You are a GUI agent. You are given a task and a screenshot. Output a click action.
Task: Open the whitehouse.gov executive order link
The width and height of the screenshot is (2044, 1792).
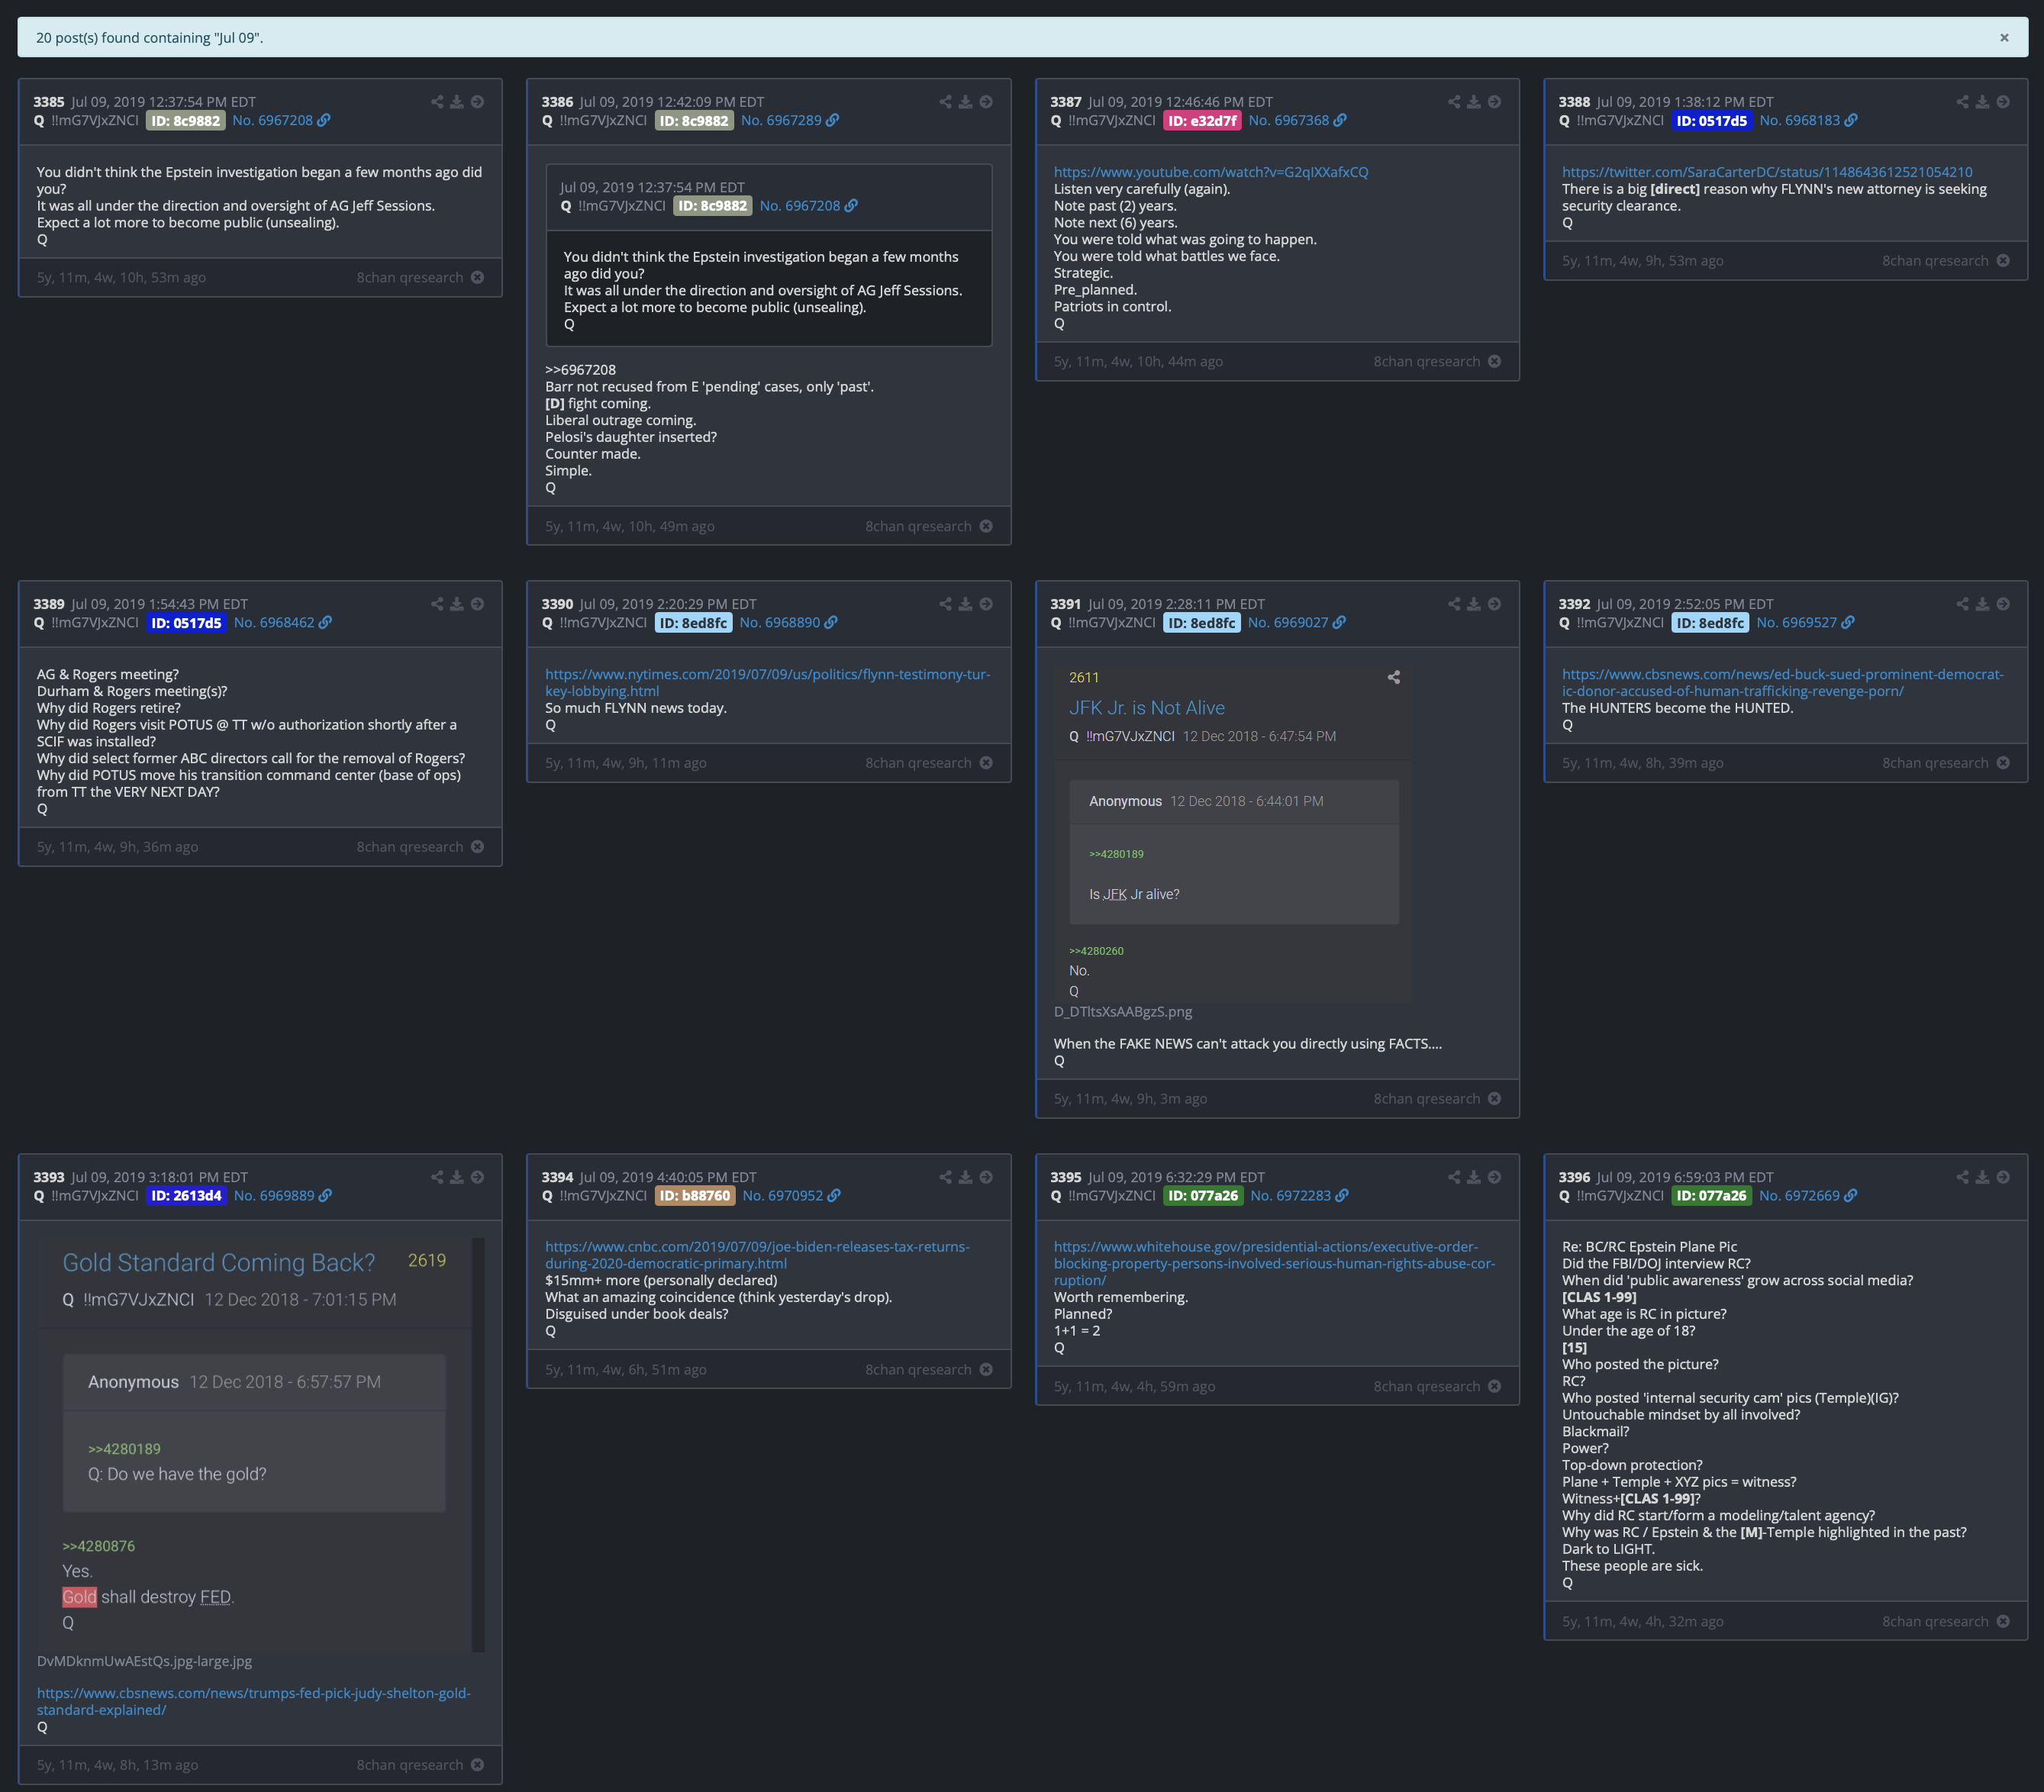(x=1274, y=1263)
